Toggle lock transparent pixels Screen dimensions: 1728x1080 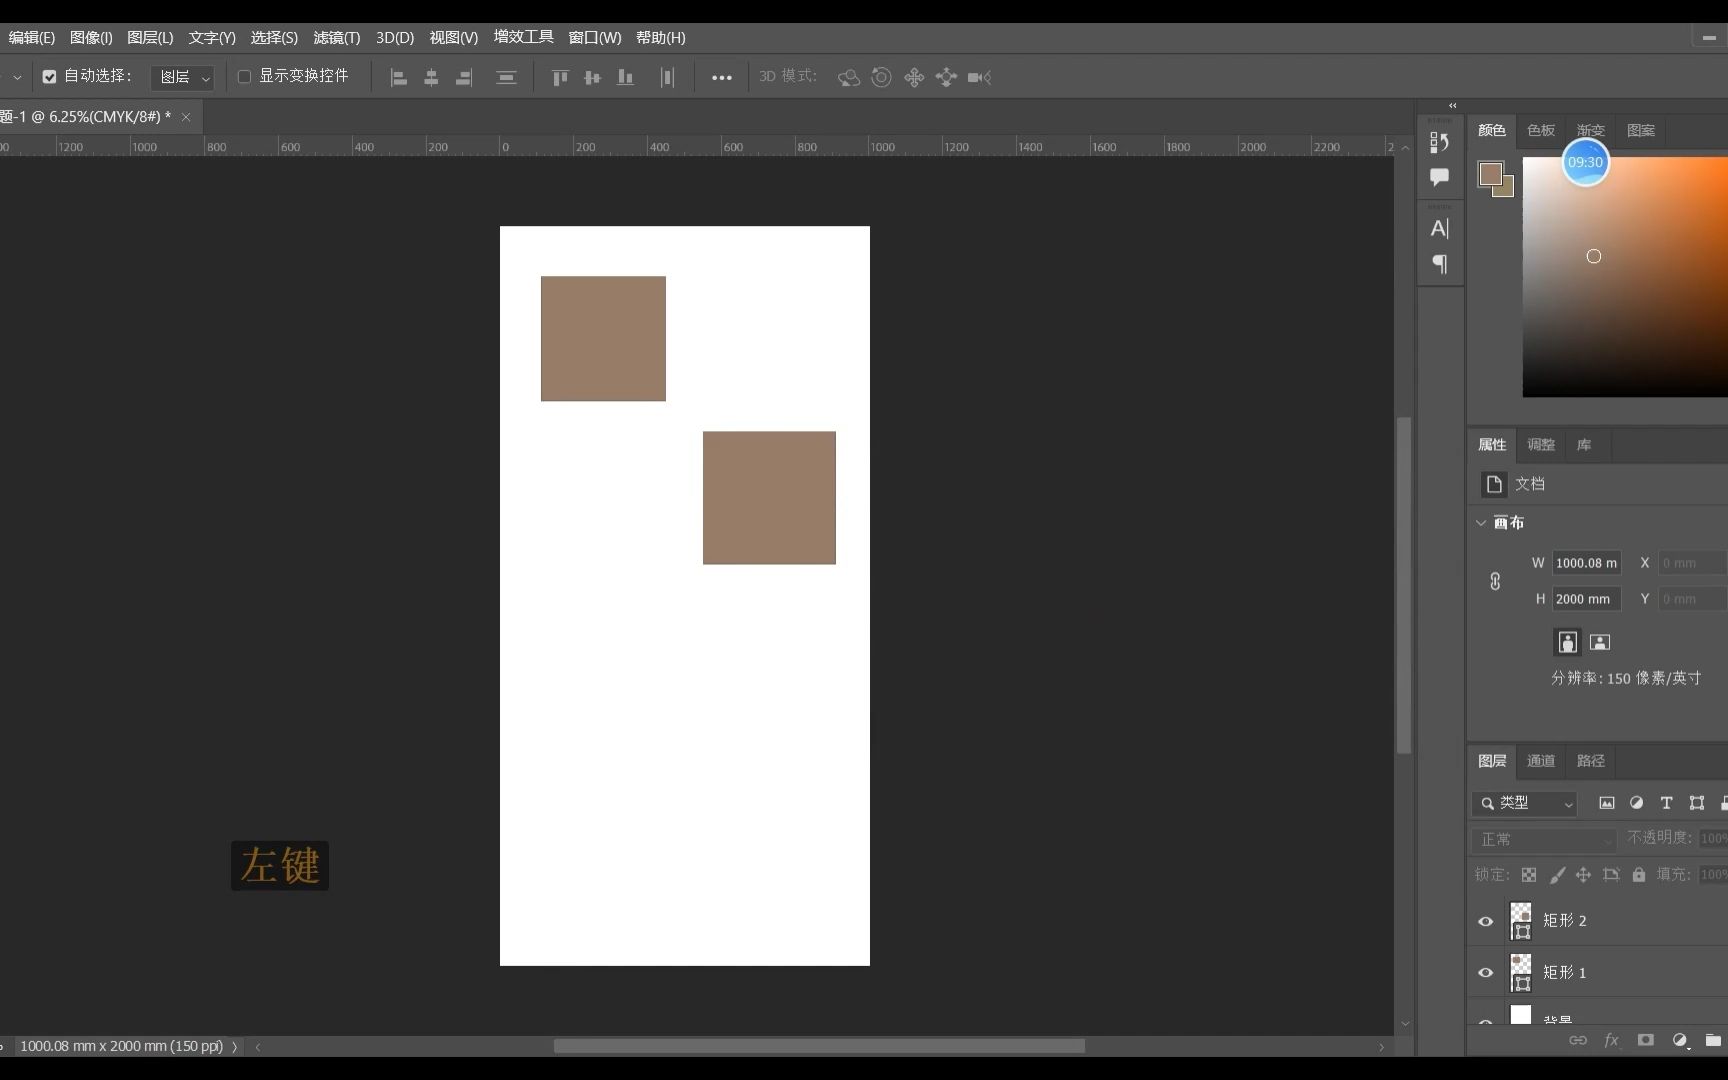tap(1529, 875)
